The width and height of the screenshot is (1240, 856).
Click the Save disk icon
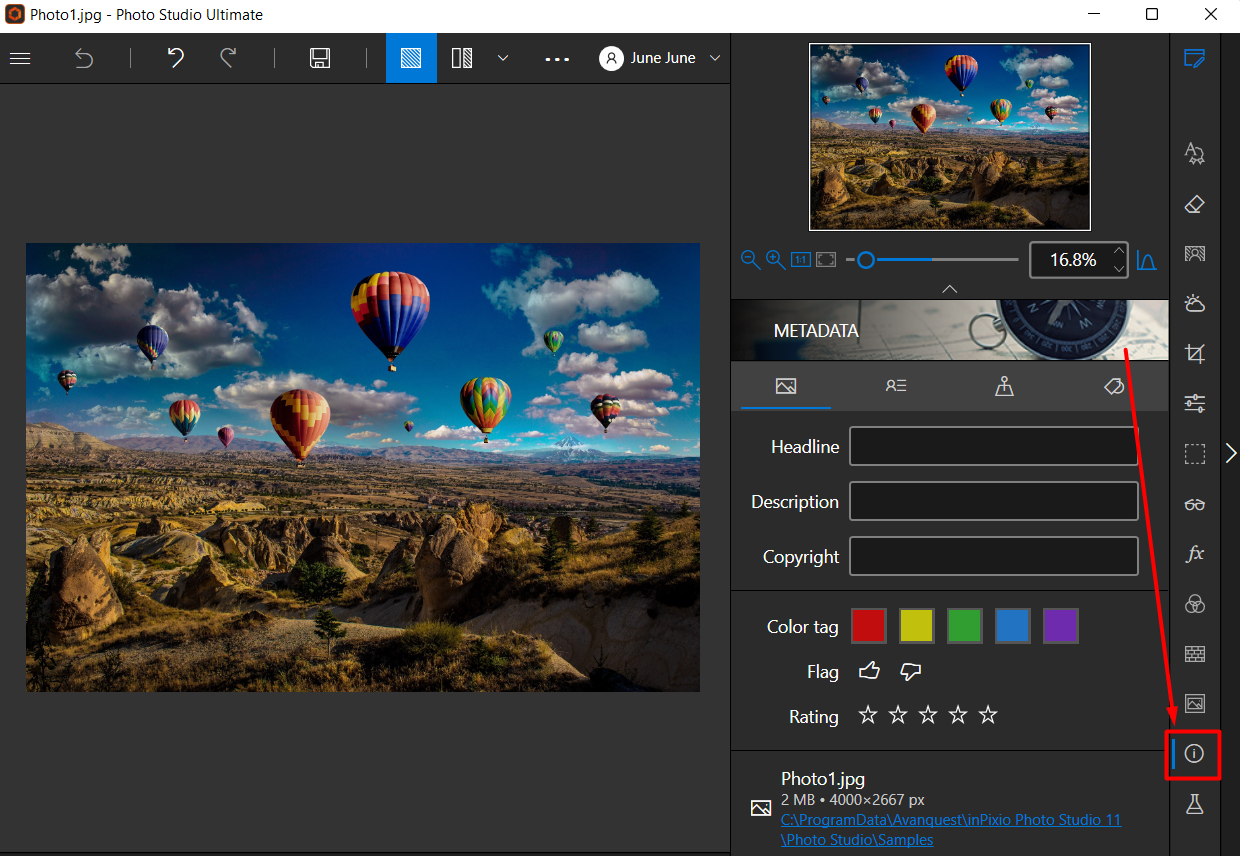click(x=320, y=58)
